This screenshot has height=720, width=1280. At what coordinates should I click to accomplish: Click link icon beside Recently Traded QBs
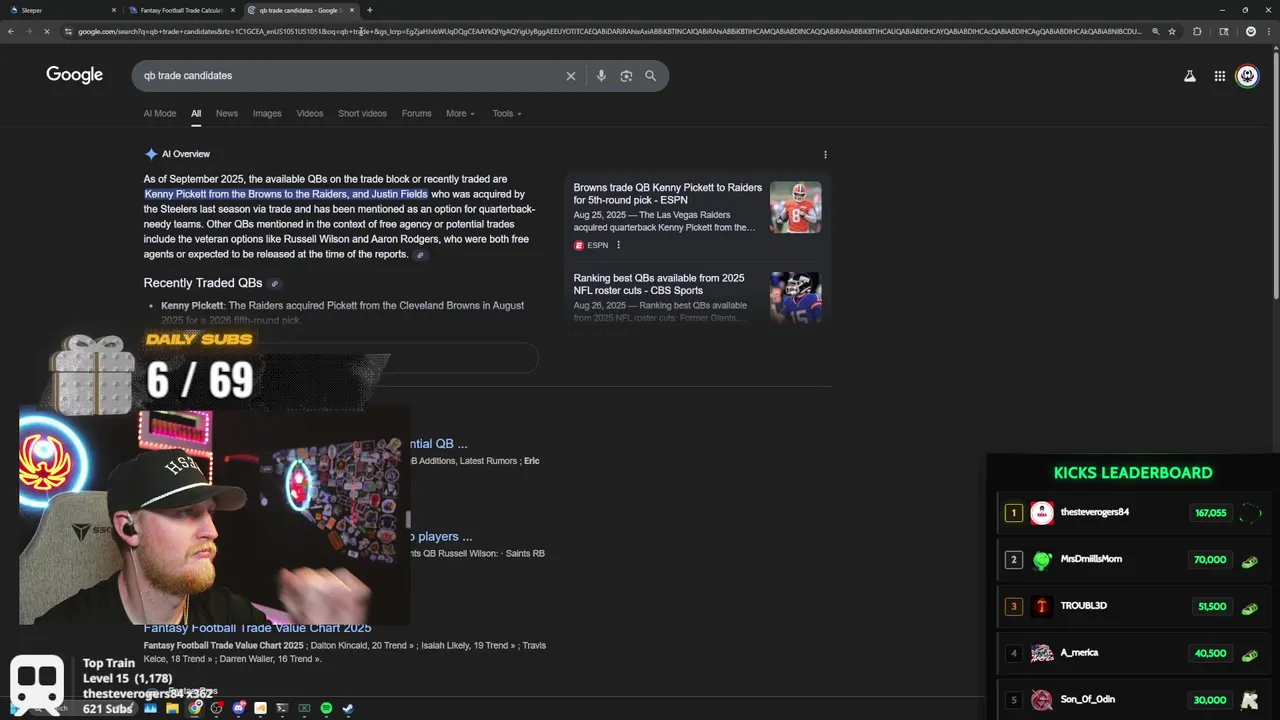pyautogui.click(x=275, y=284)
